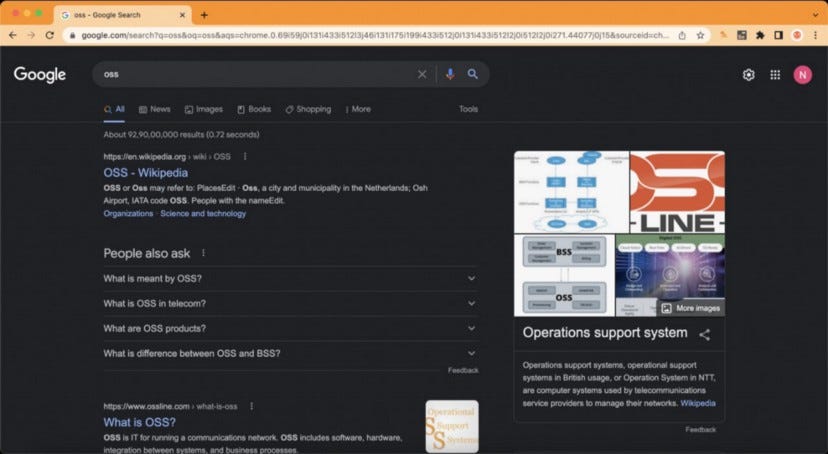Open options dots next to Wikipedia result URL
This screenshot has width=828, height=454.
point(245,156)
